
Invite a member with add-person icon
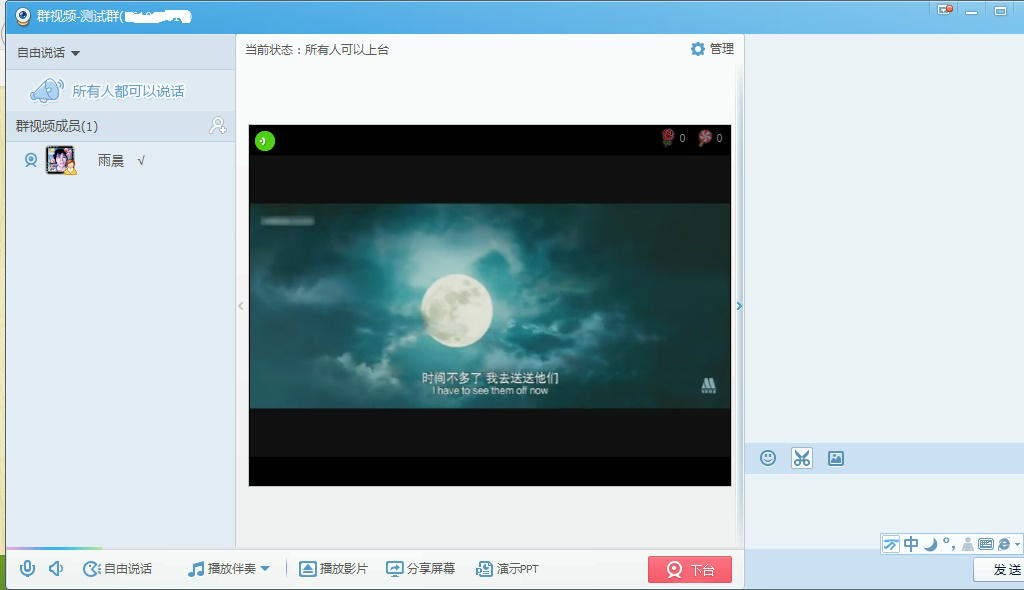click(217, 125)
